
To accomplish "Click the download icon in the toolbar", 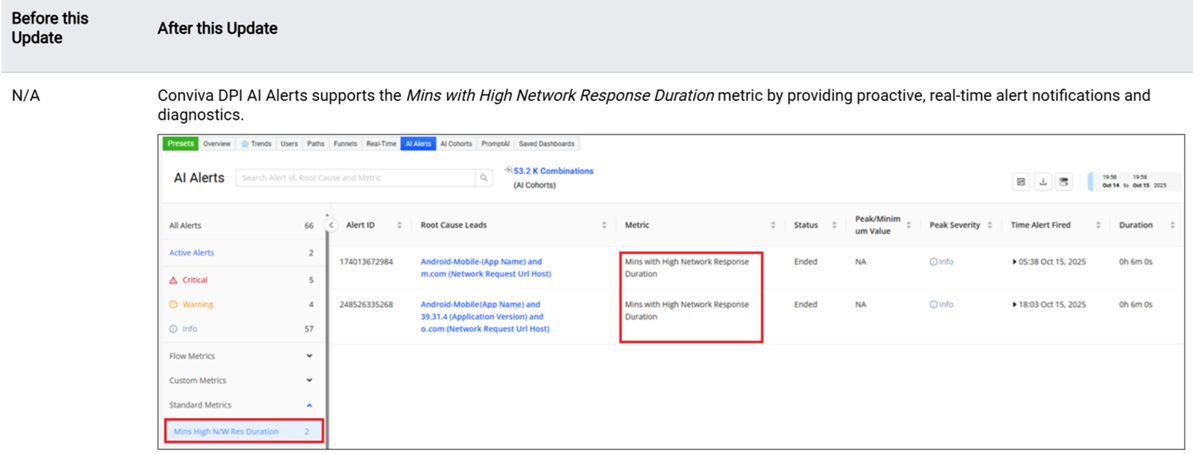I will (x=1043, y=182).
